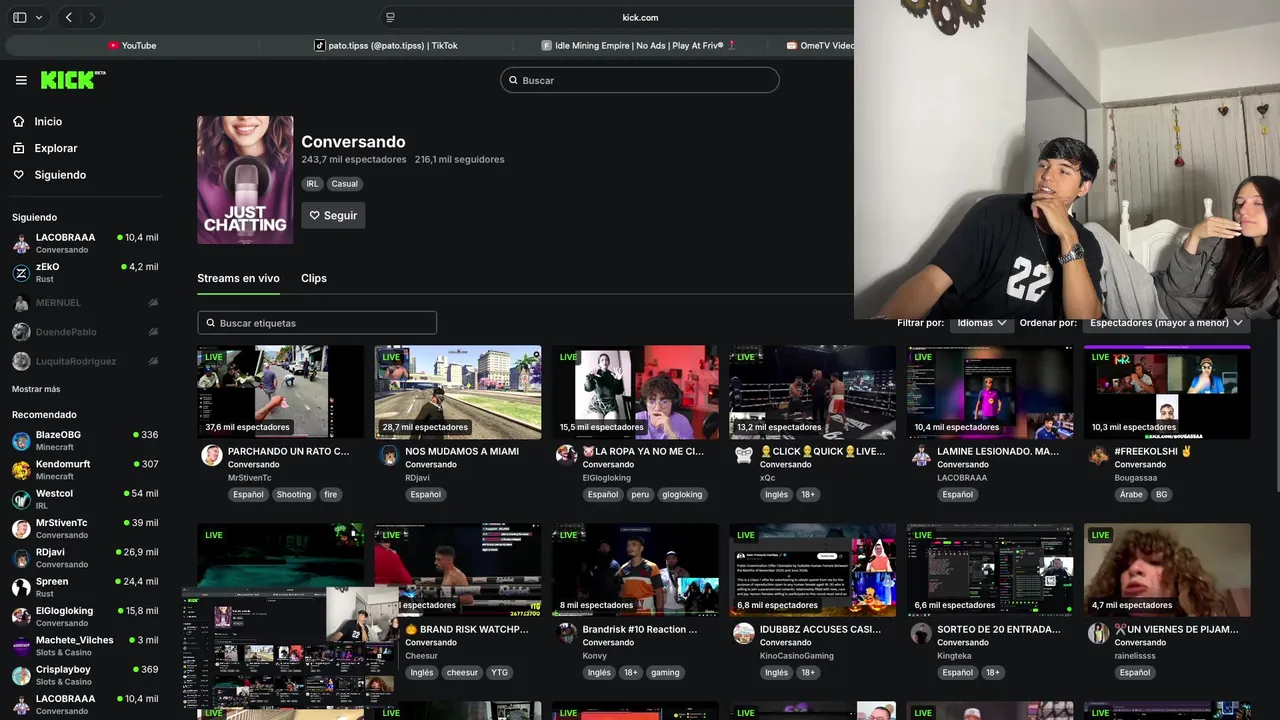Click the Inicio home icon
Image resolution: width=1280 pixels, height=720 pixels.
[19, 121]
